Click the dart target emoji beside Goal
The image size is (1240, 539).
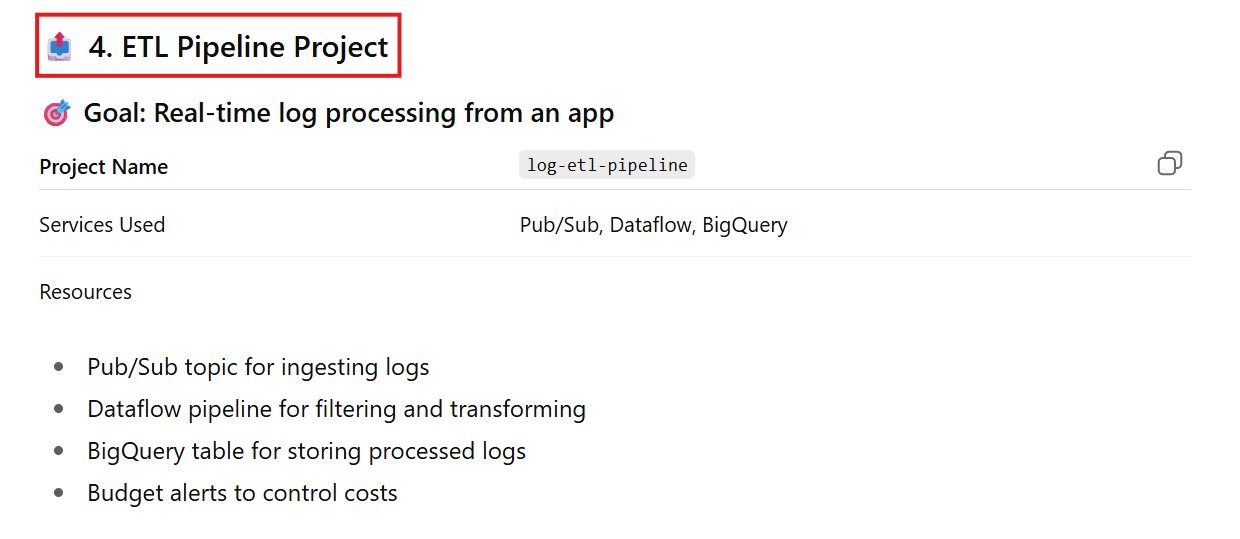point(57,113)
